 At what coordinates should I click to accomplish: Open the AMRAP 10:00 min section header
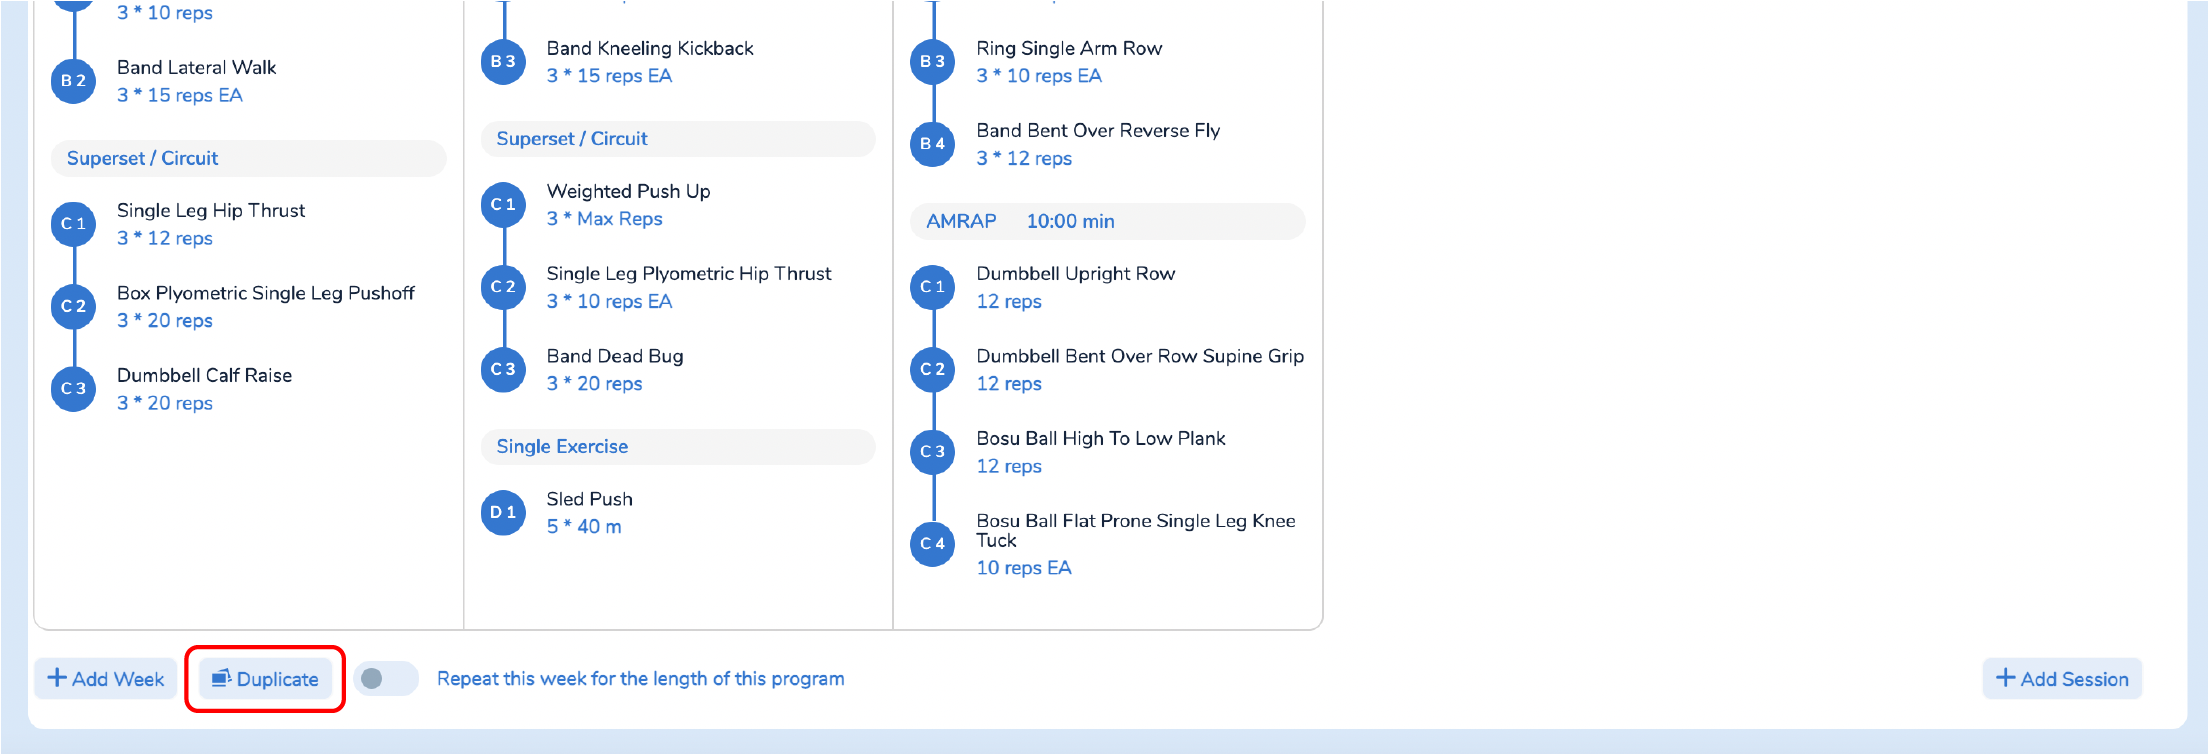click(1107, 221)
